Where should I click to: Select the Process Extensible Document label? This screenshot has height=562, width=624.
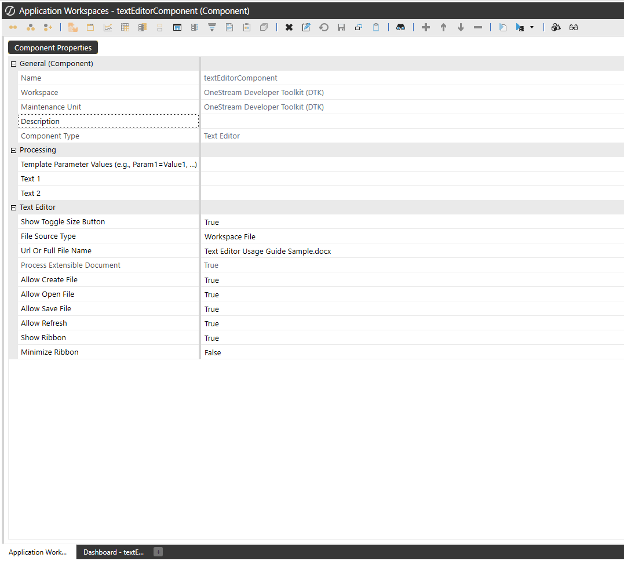70,265
